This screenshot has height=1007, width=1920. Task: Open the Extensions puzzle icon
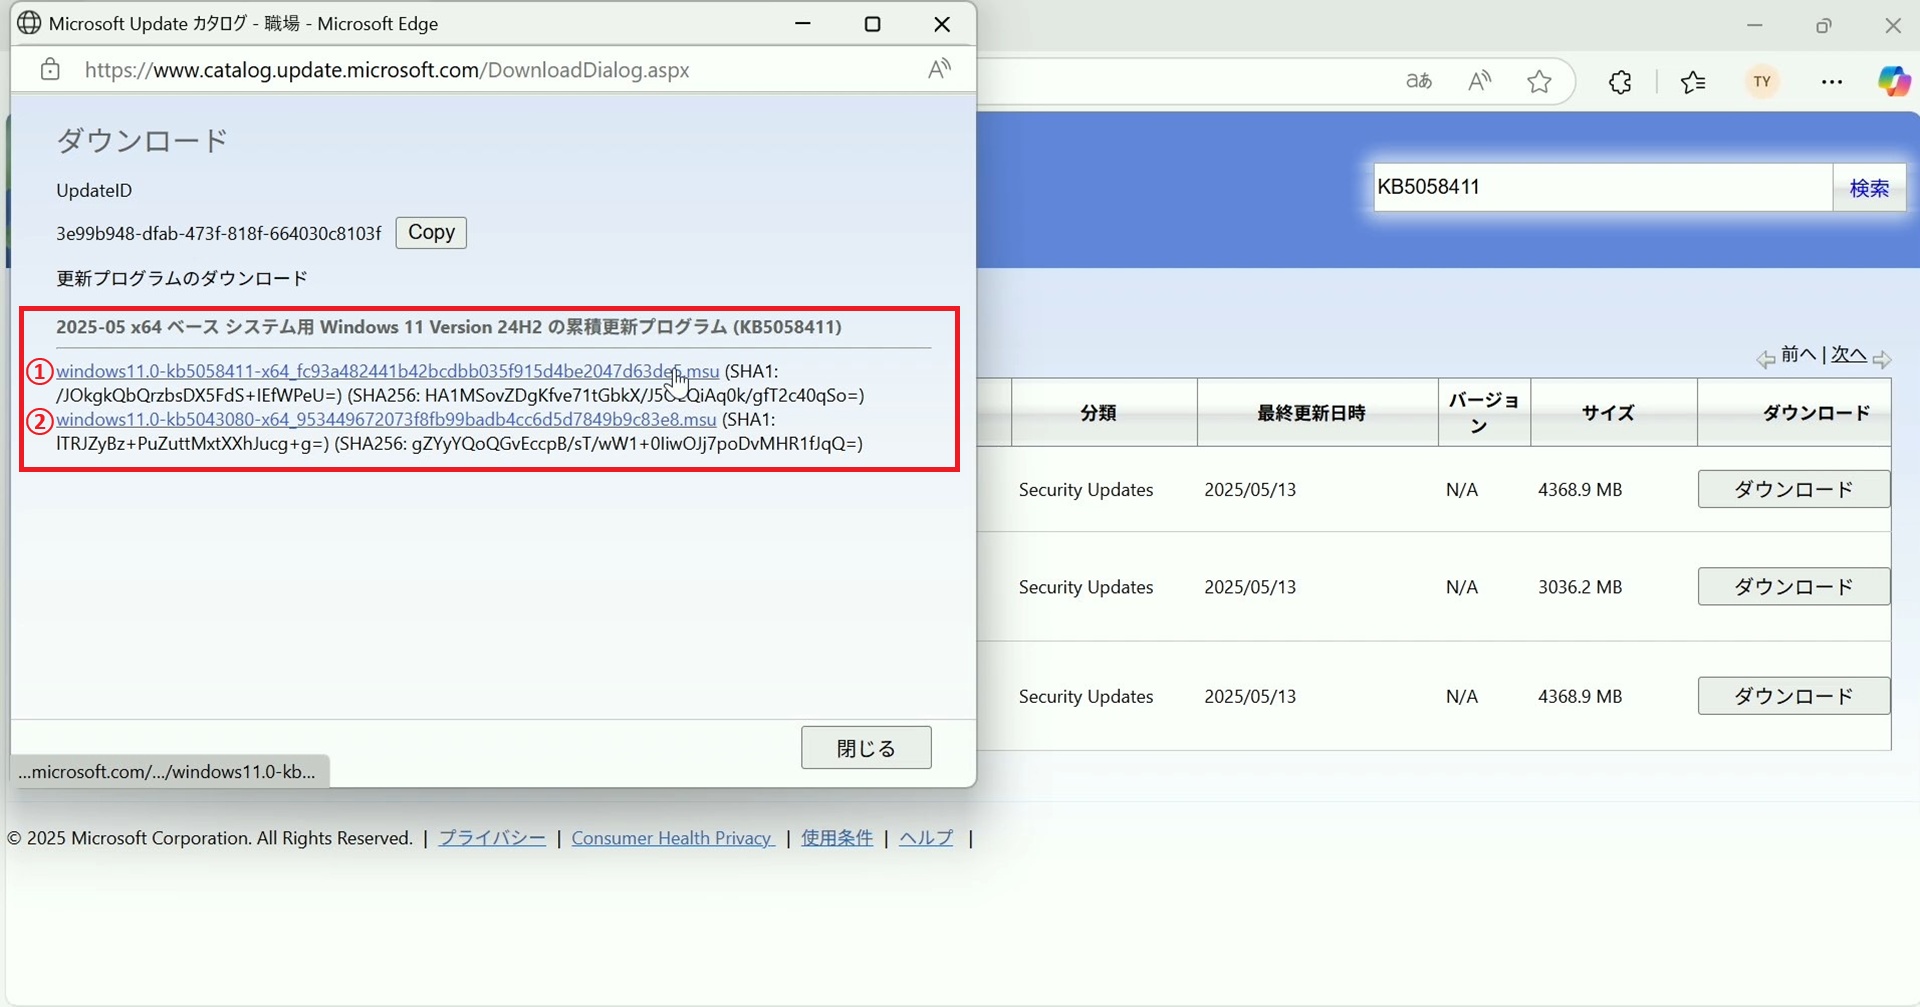click(1620, 82)
